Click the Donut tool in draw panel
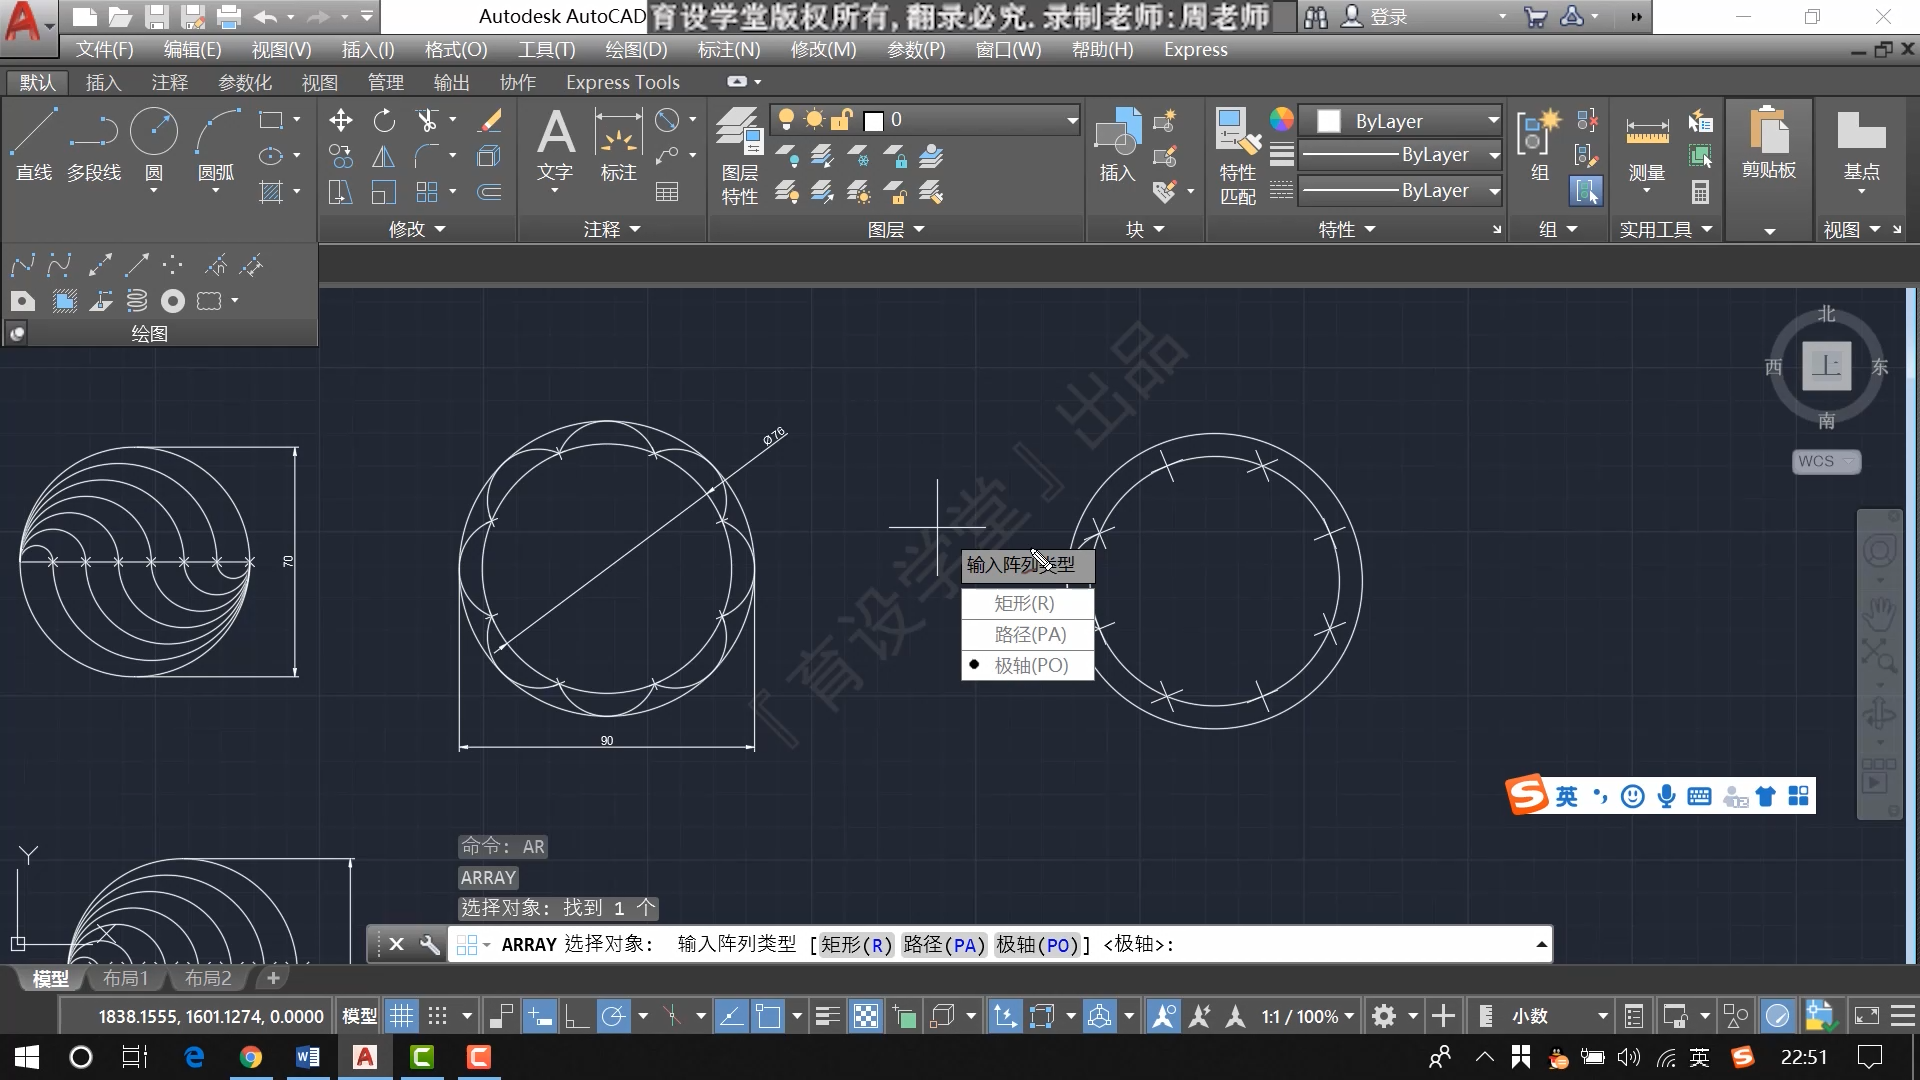Viewport: 1920px width, 1080px height. 173,301
